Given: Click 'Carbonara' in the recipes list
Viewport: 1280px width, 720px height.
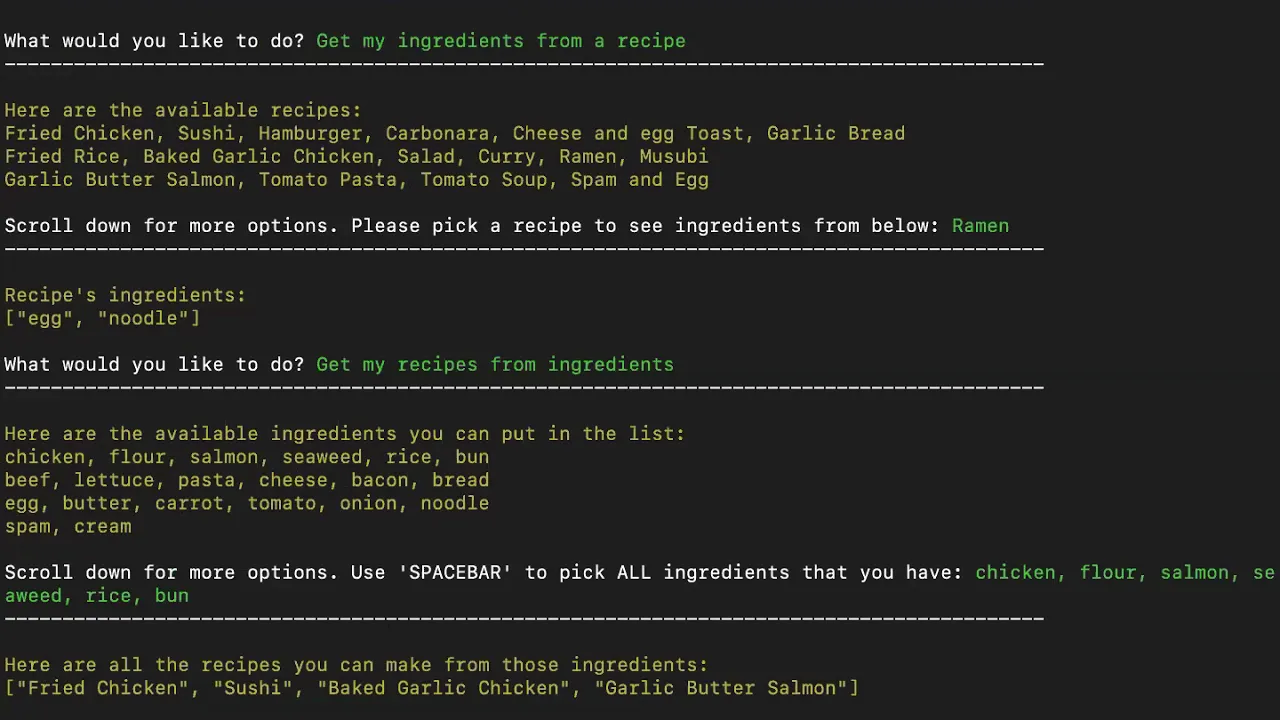Looking at the screenshot, I should 437,134.
